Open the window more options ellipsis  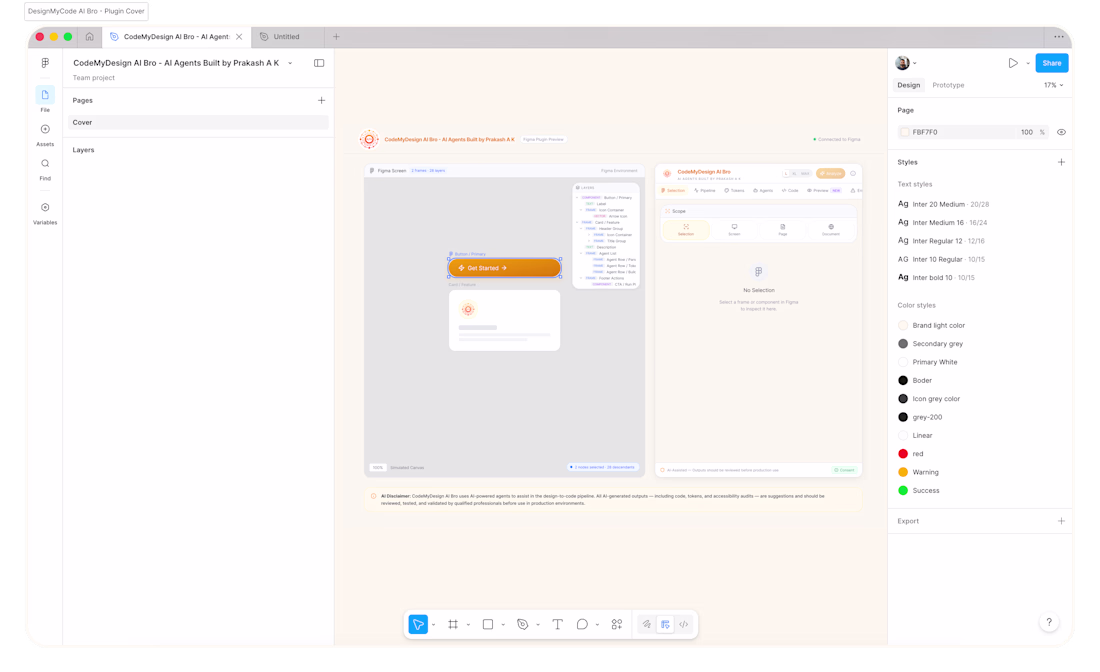[1059, 36]
